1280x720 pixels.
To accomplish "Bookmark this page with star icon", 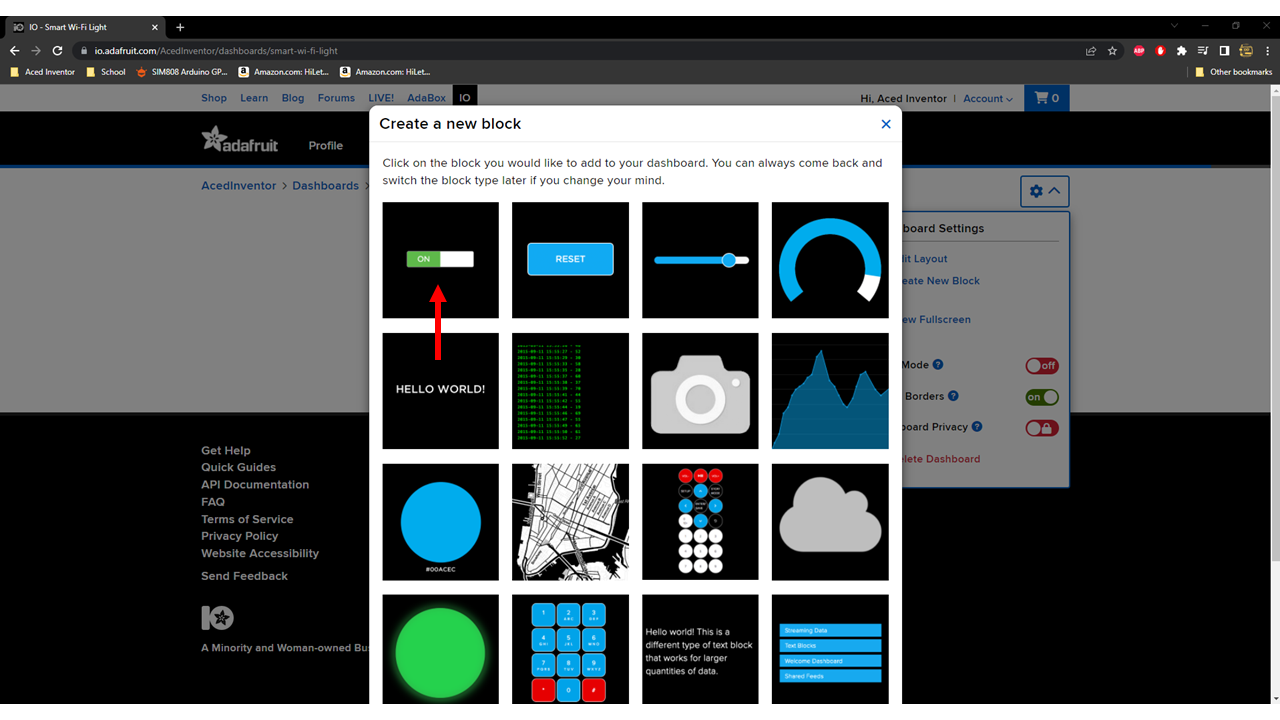I will [x=1112, y=51].
